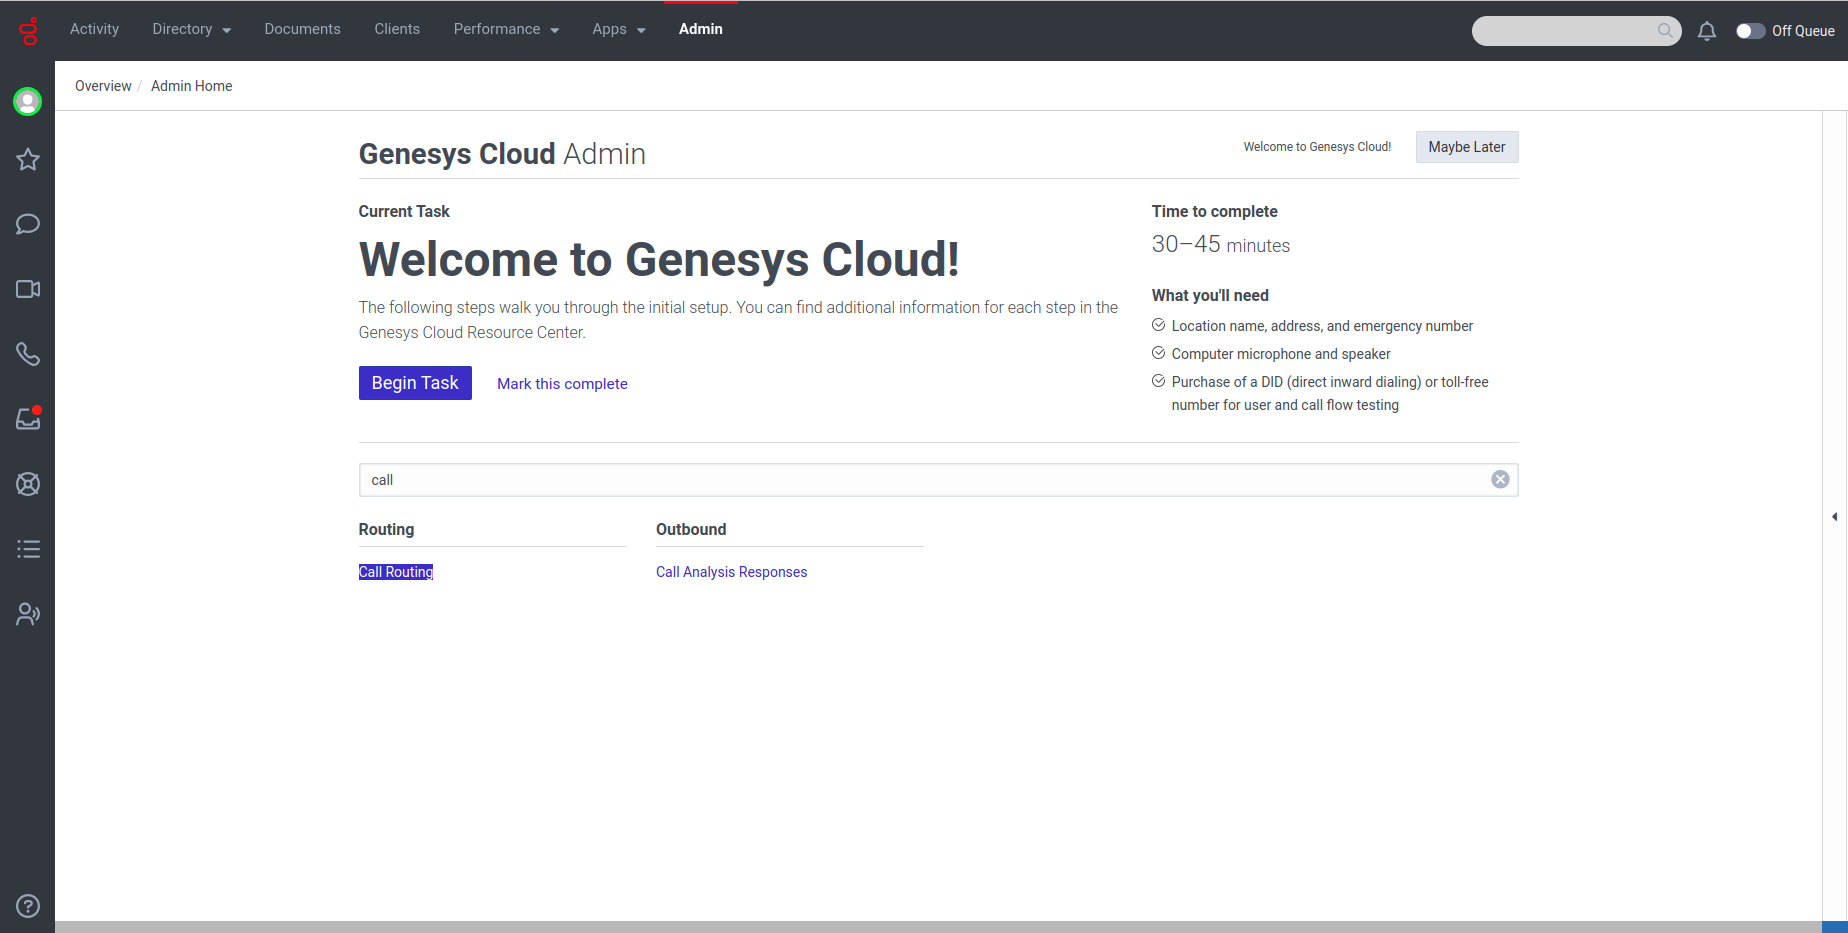Select 'Computer microphone and speaker' text
Screen dimensions: 1848x933
coord(1281,354)
